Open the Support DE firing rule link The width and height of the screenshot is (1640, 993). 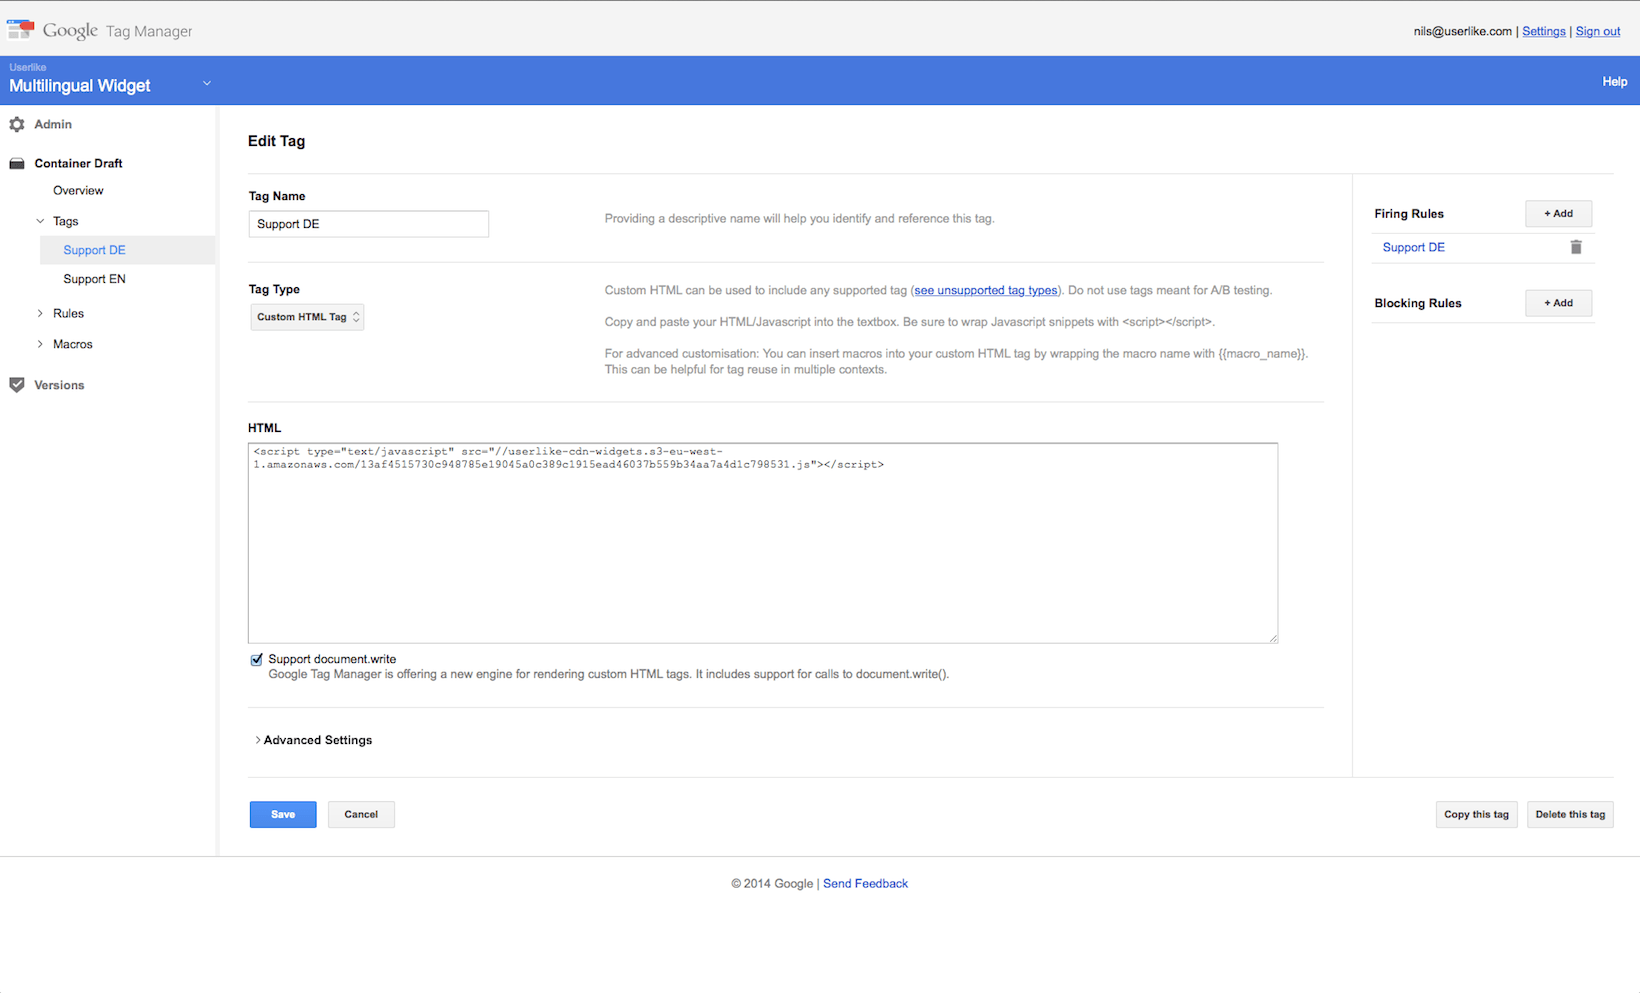pos(1413,247)
